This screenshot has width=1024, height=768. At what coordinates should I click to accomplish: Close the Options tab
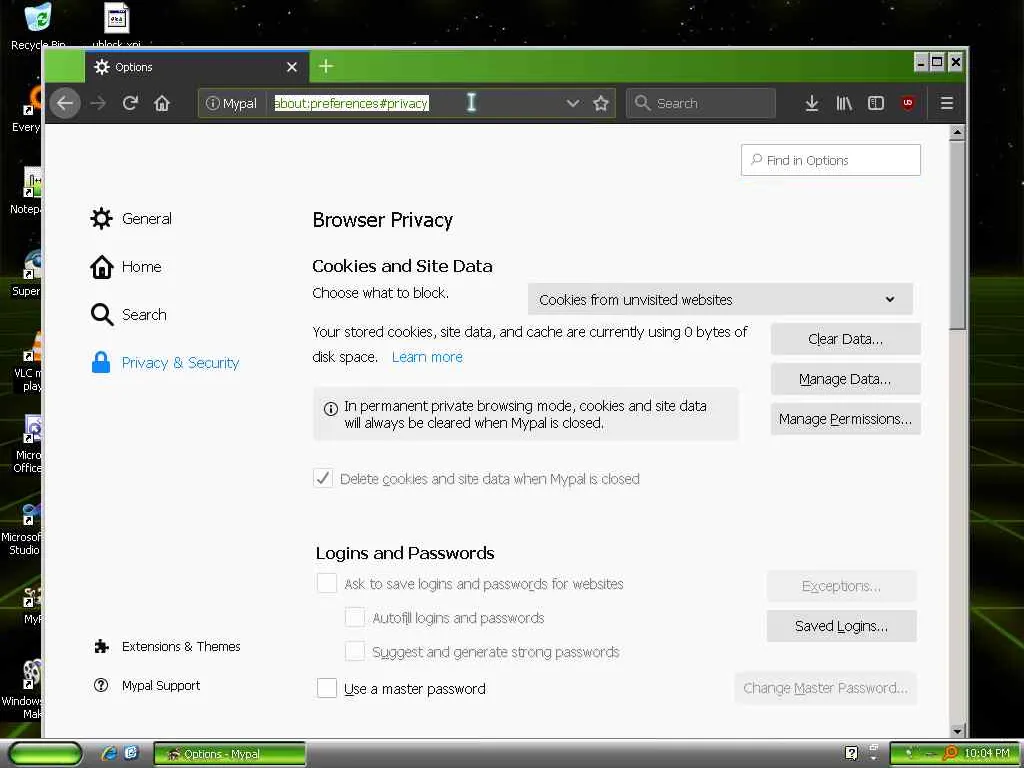292,67
